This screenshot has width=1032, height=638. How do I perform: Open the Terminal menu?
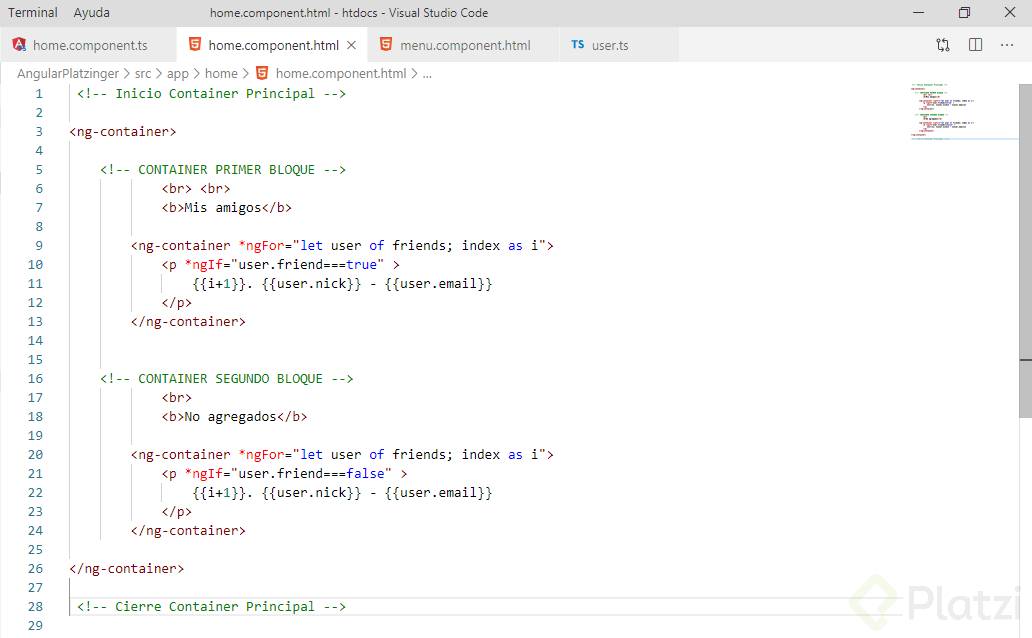pyautogui.click(x=32, y=13)
